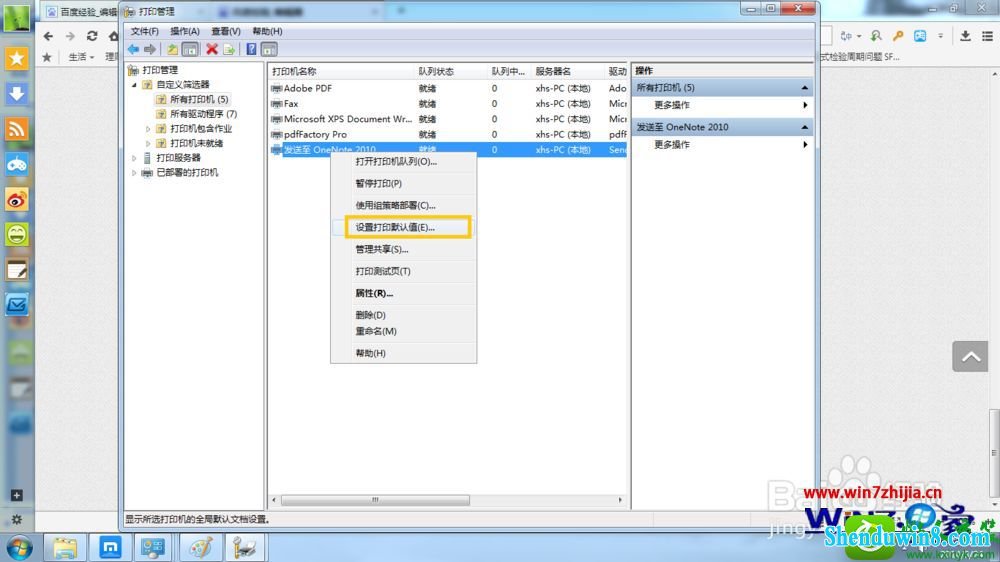Expand the 打印机包含作业 tree node
The width and height of the screenshot is (1000, 562).
148,129
